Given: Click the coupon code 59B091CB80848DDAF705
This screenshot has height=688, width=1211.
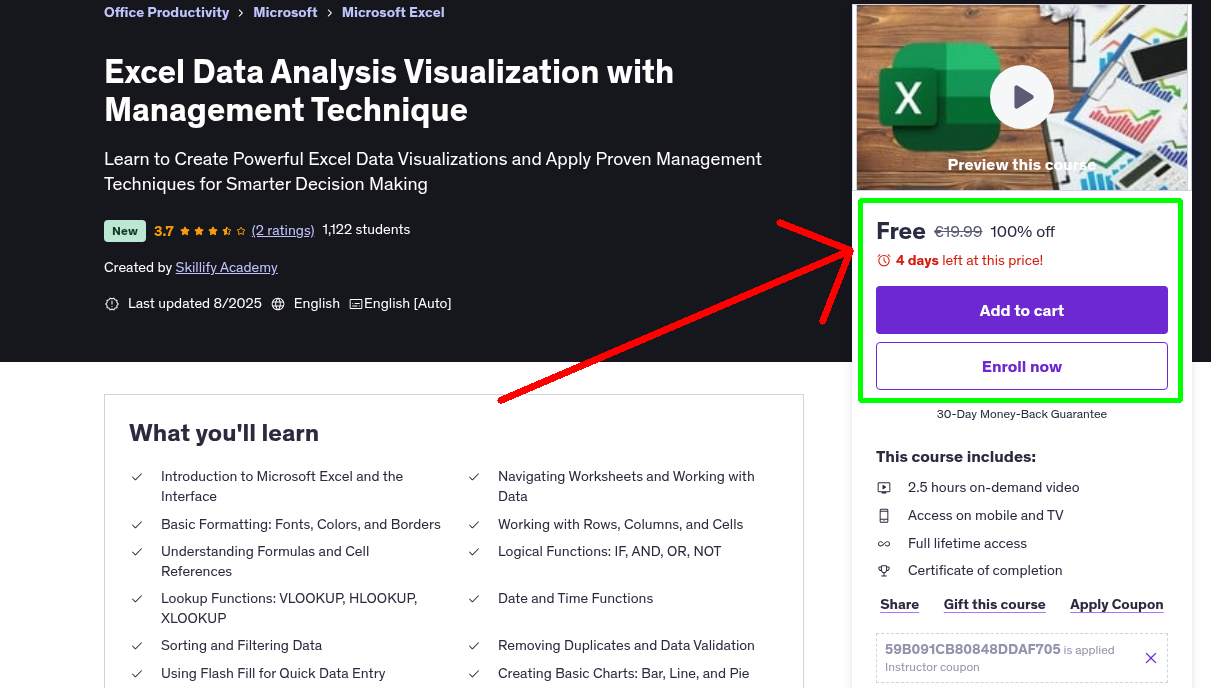Looking at the screenshot, I should click(972, 649).
